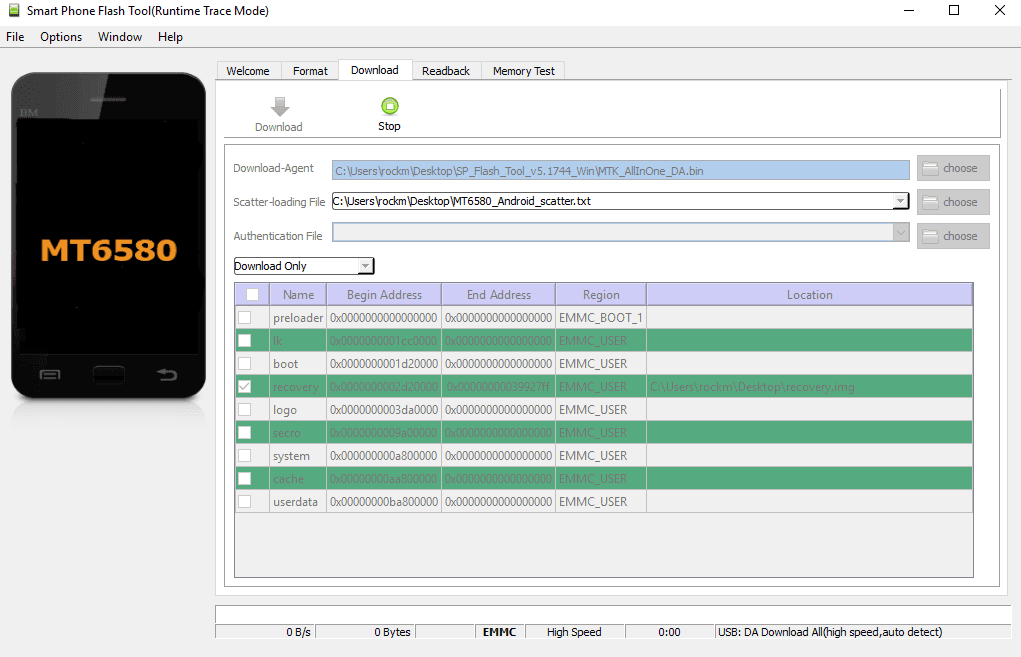Click the EMMC_BOOT_1 region cell

click(x=601, y=318)
